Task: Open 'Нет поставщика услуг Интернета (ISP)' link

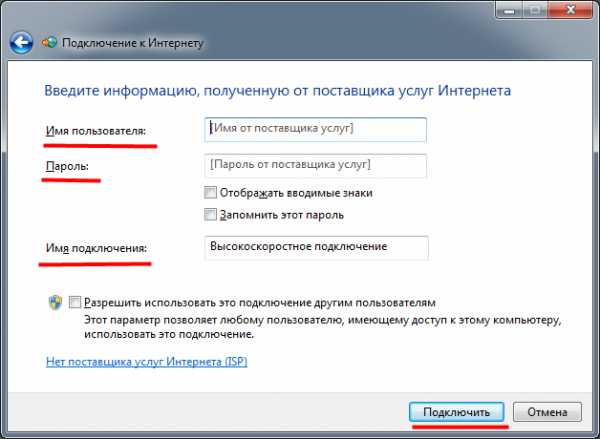Action: coord(147,362)
